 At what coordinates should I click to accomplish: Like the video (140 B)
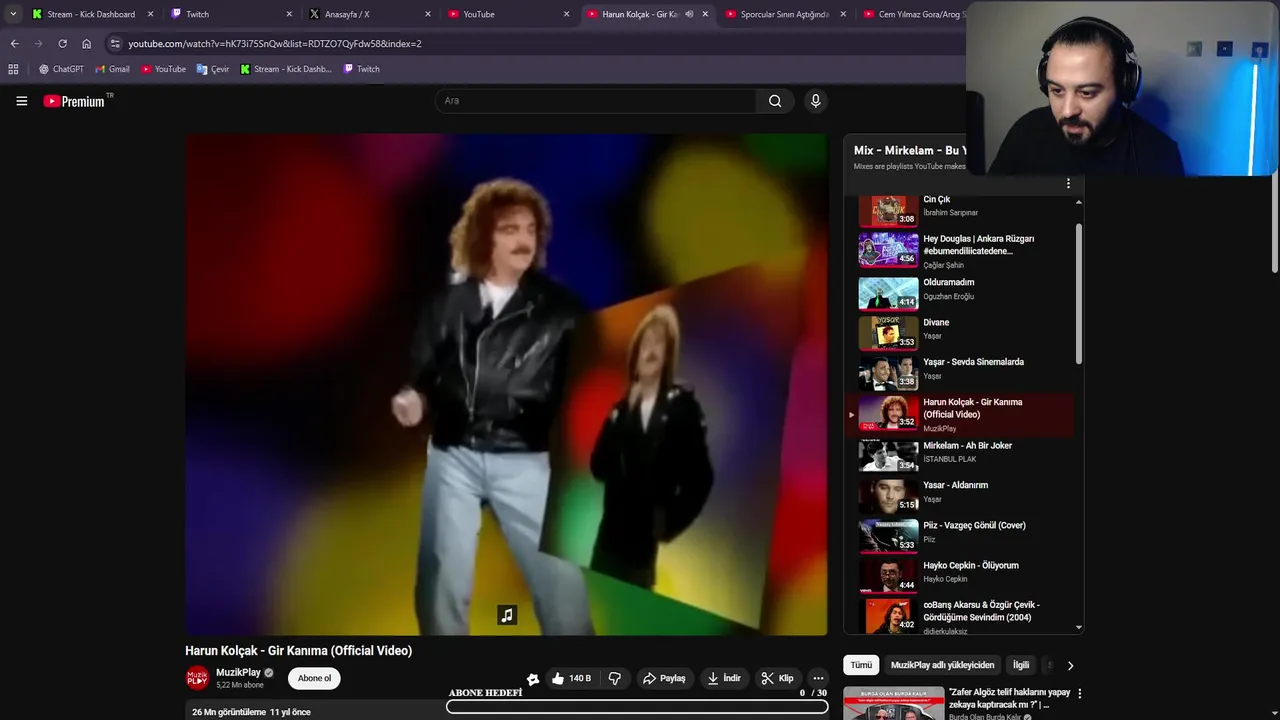pyautogui.click(x=571, y=678)
